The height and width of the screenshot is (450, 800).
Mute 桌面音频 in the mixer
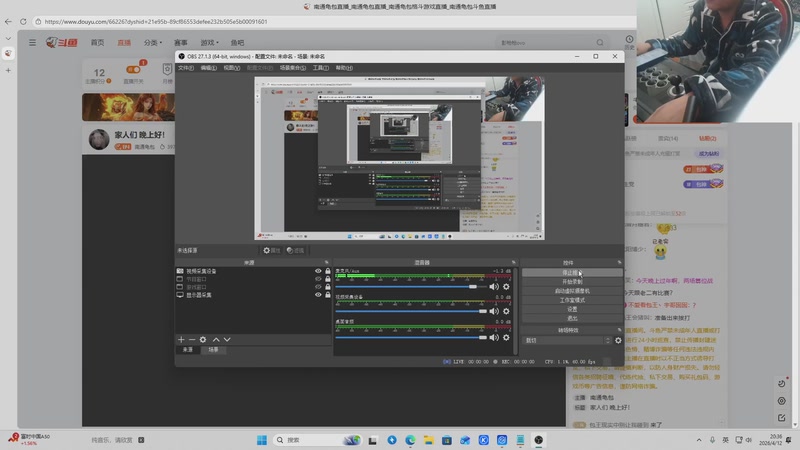point(494,337)
